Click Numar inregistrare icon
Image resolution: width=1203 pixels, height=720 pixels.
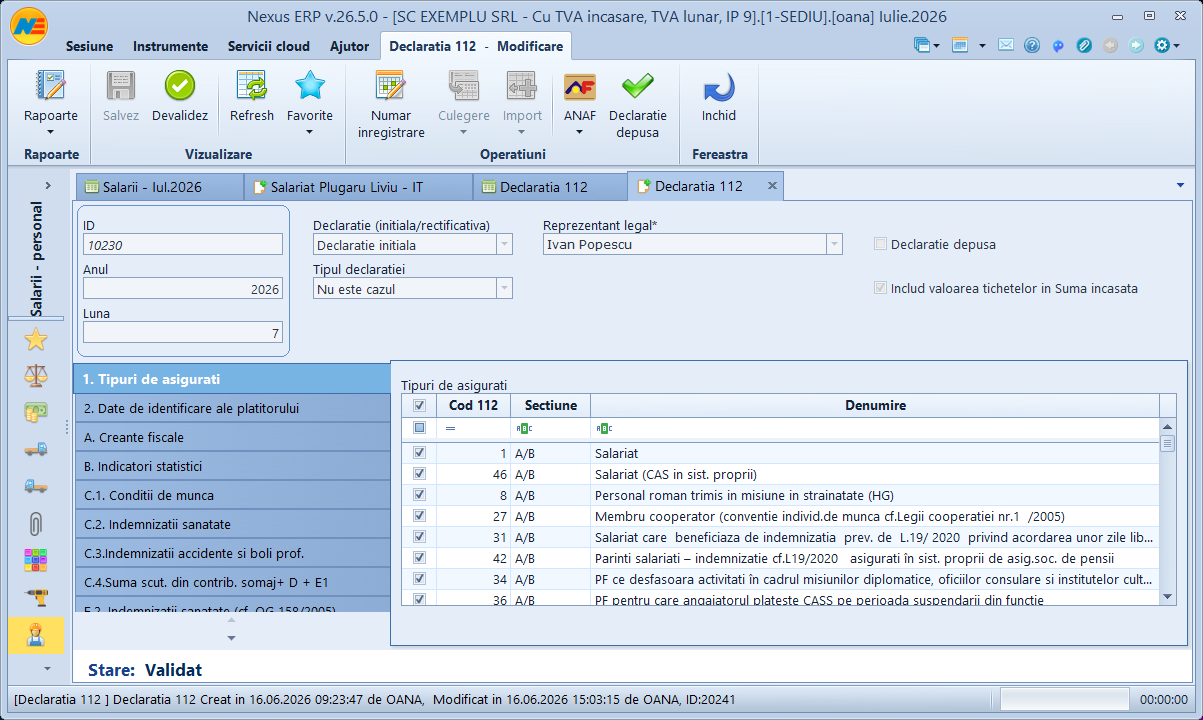(x=391, y=87)
